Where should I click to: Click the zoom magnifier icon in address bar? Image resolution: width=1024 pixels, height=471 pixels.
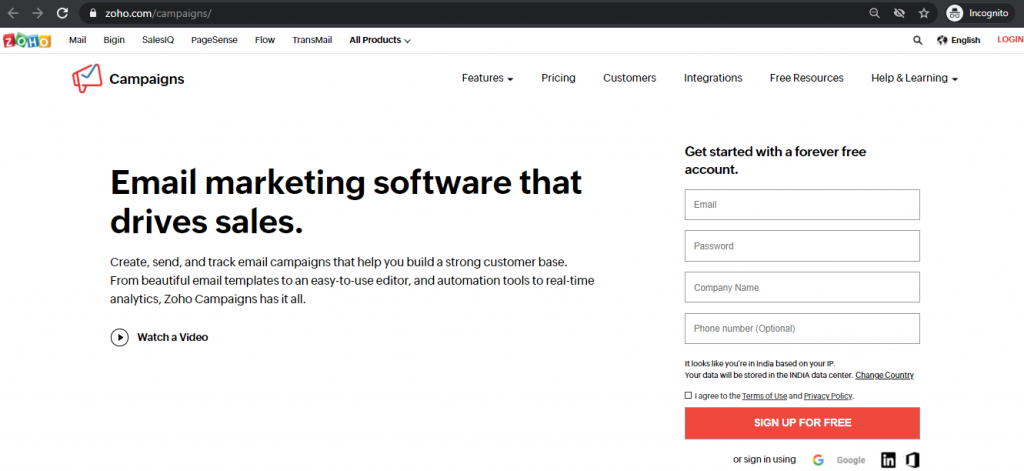[874, 13]
